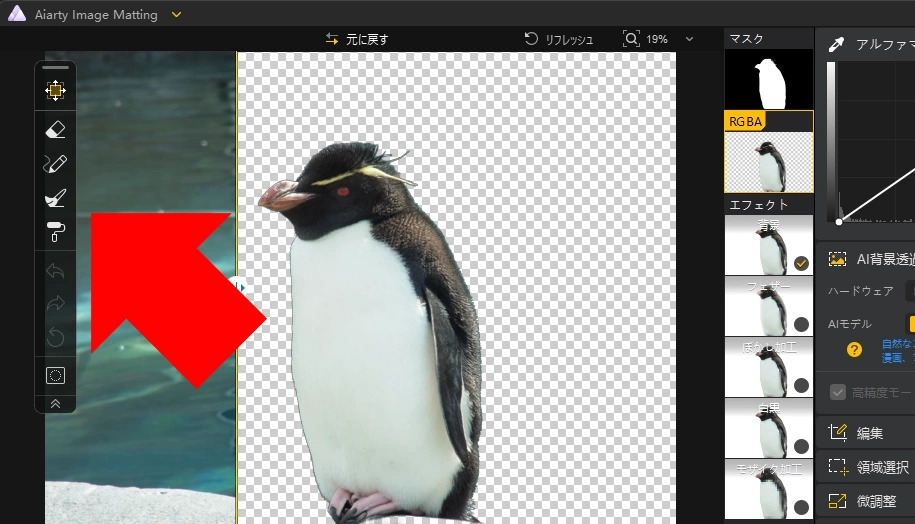Toggle the 背景 effect check circle

tap(801, 264)
